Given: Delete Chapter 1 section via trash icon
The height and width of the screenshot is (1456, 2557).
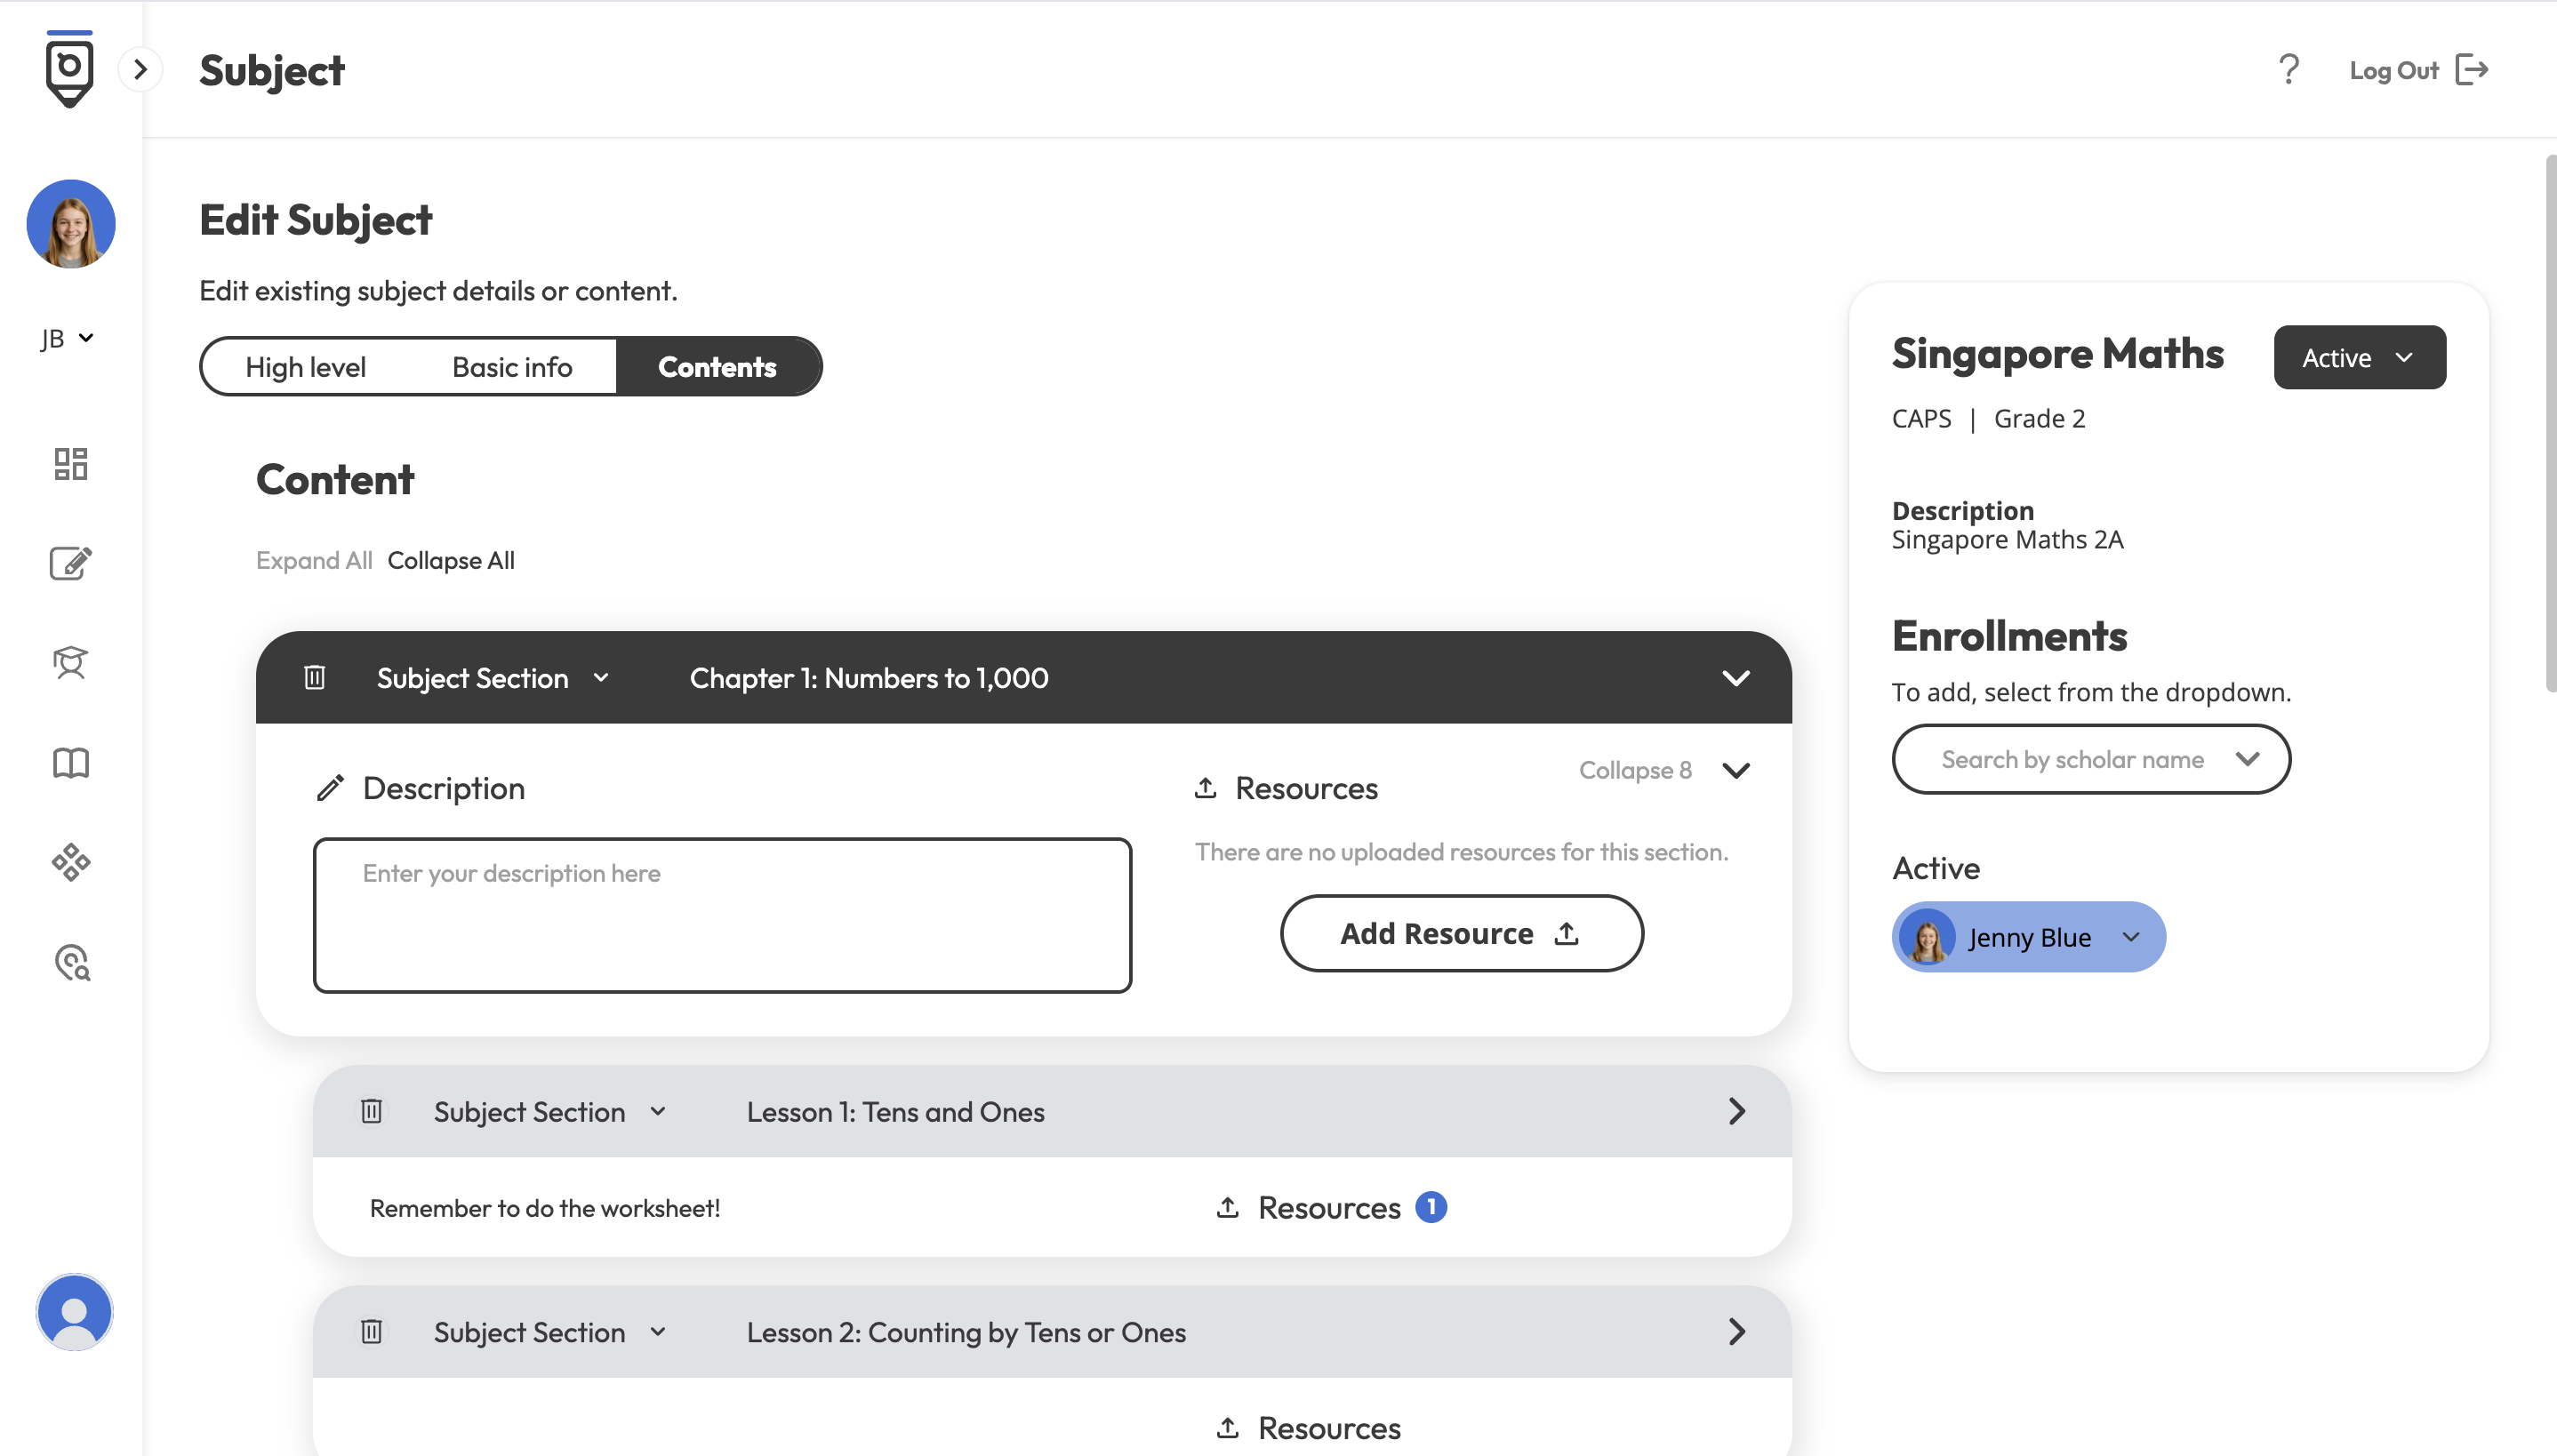Looking at the screenshot, I should 314,677.
